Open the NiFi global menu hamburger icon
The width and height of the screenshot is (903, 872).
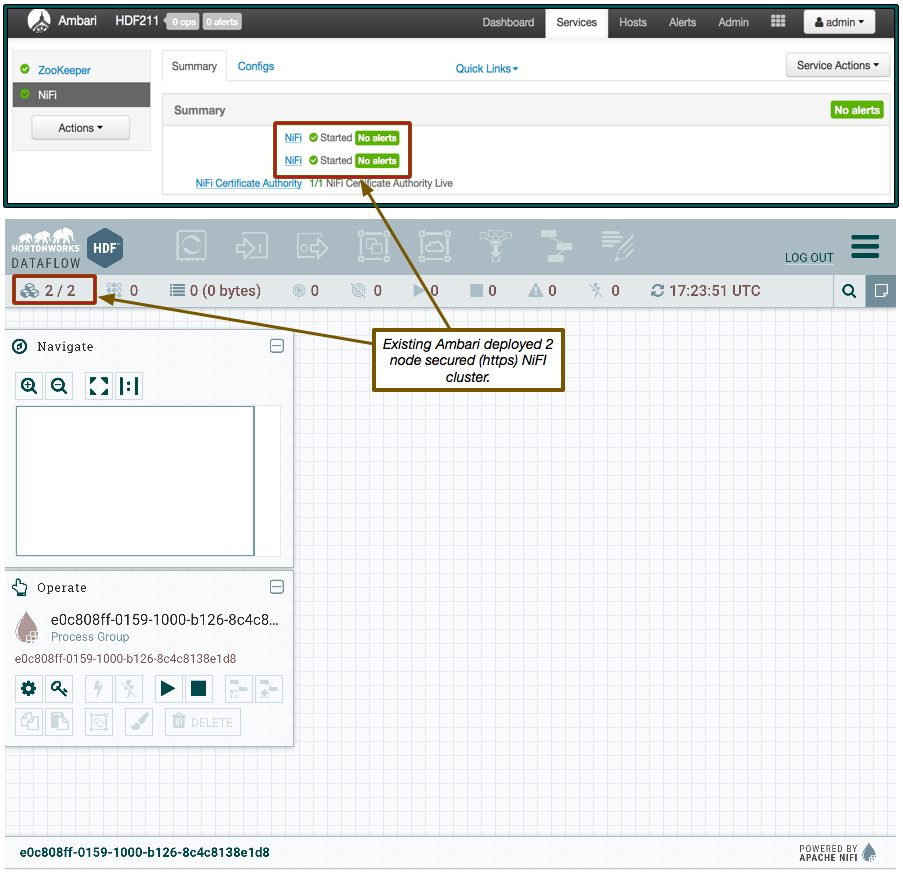pyautogui.click(x=865, y=247)
